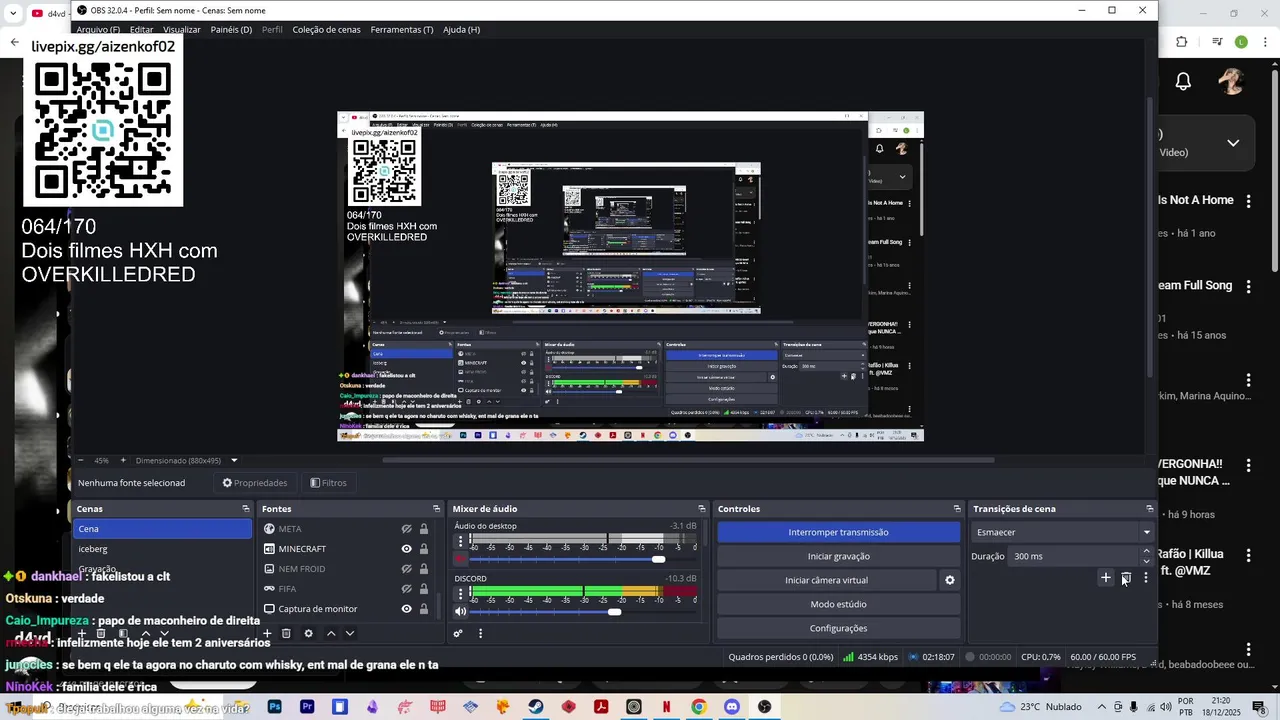Move source up in Fontes toolbar
The height and width of the screenshot is (720, 1280).
(331, 633)
